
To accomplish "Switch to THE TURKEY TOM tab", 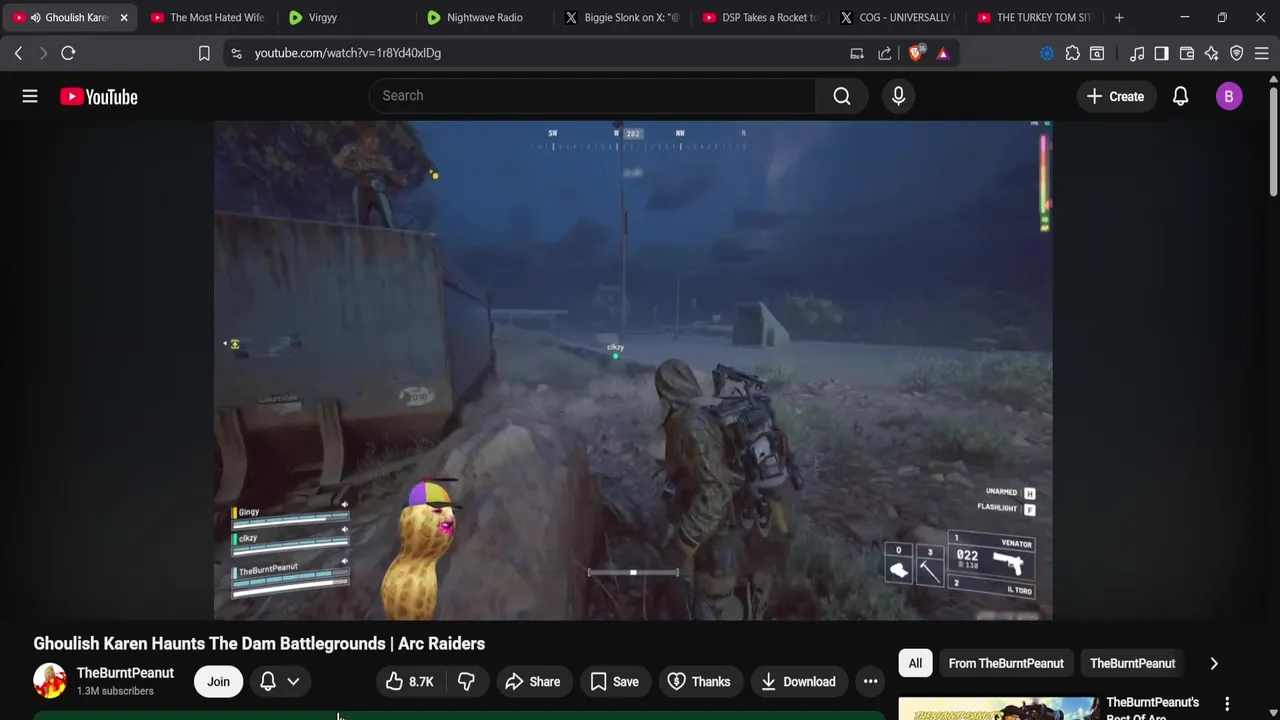I will coord(1036,17).
